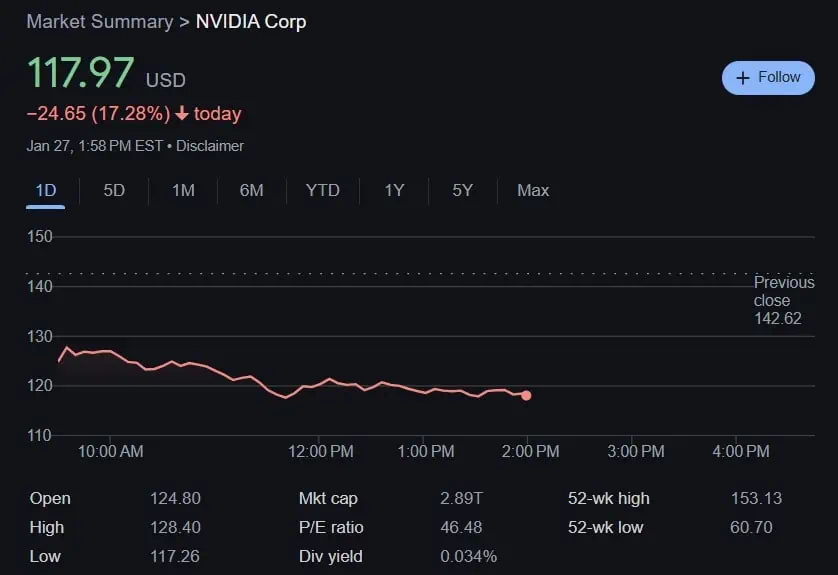The height and width of the screenshot is (575, 838).
Task: Show the 1M price chart
Action: [183, 190]
